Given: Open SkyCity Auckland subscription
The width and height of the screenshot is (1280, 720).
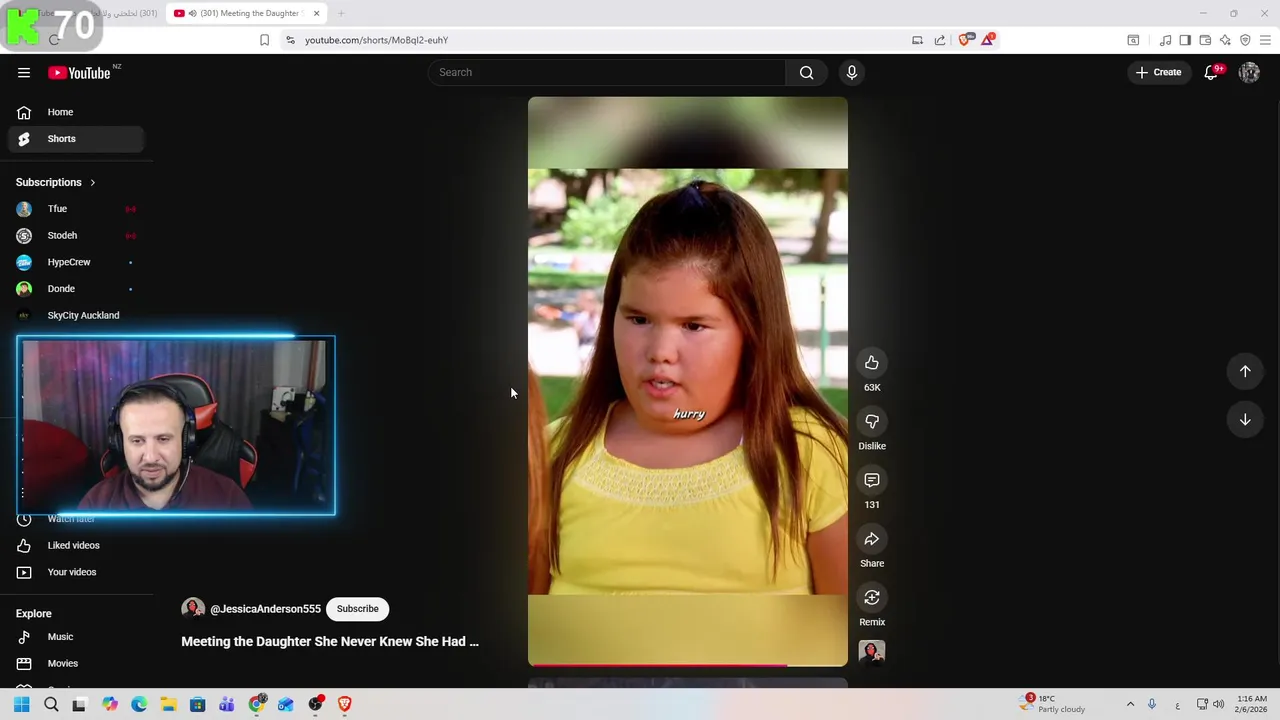Looking at the screenshot, I should pos(76,315).
